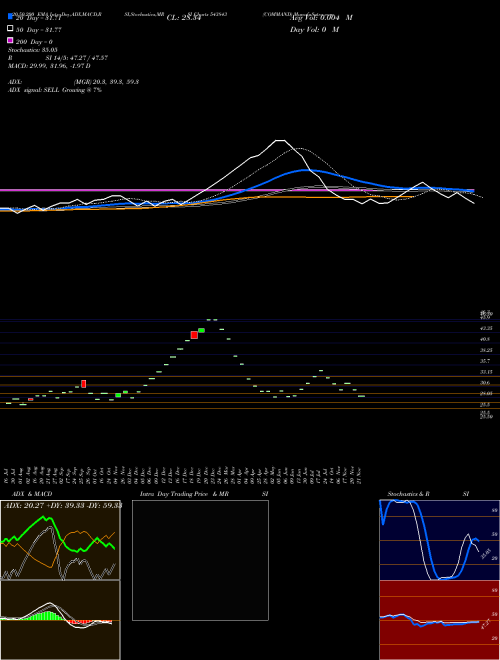The height and width of the screenshot is (660, 500).
Task: Click the 'ADX: 20.27 +DY: 39.33 -DY: 59.33' header
Action: (63, 506)
